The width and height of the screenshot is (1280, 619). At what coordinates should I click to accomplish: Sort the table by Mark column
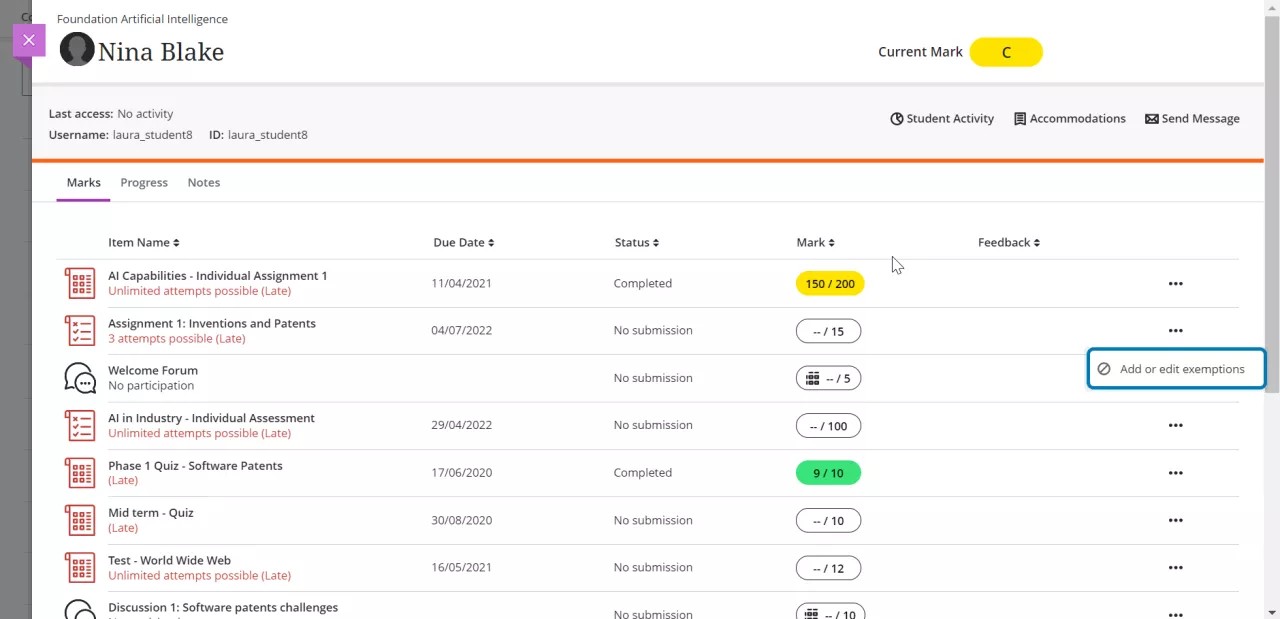(815, 243)
